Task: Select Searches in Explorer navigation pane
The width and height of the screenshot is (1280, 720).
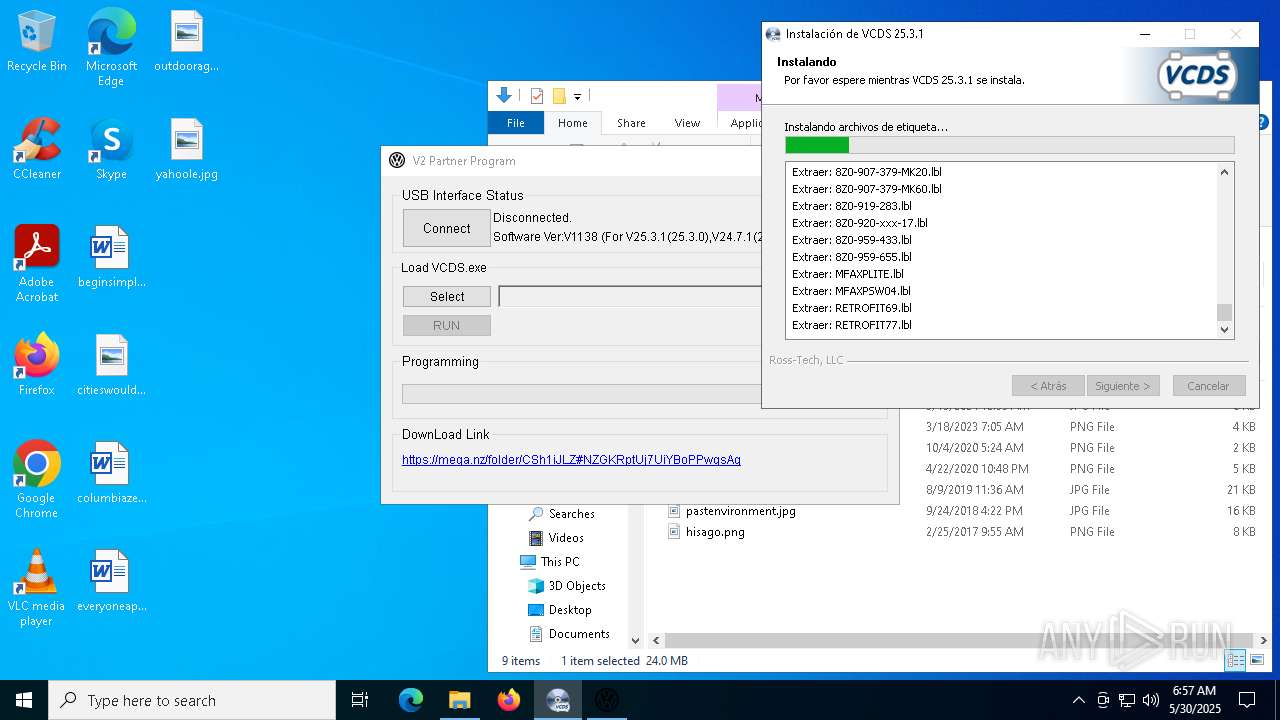Action: (571, 514)
